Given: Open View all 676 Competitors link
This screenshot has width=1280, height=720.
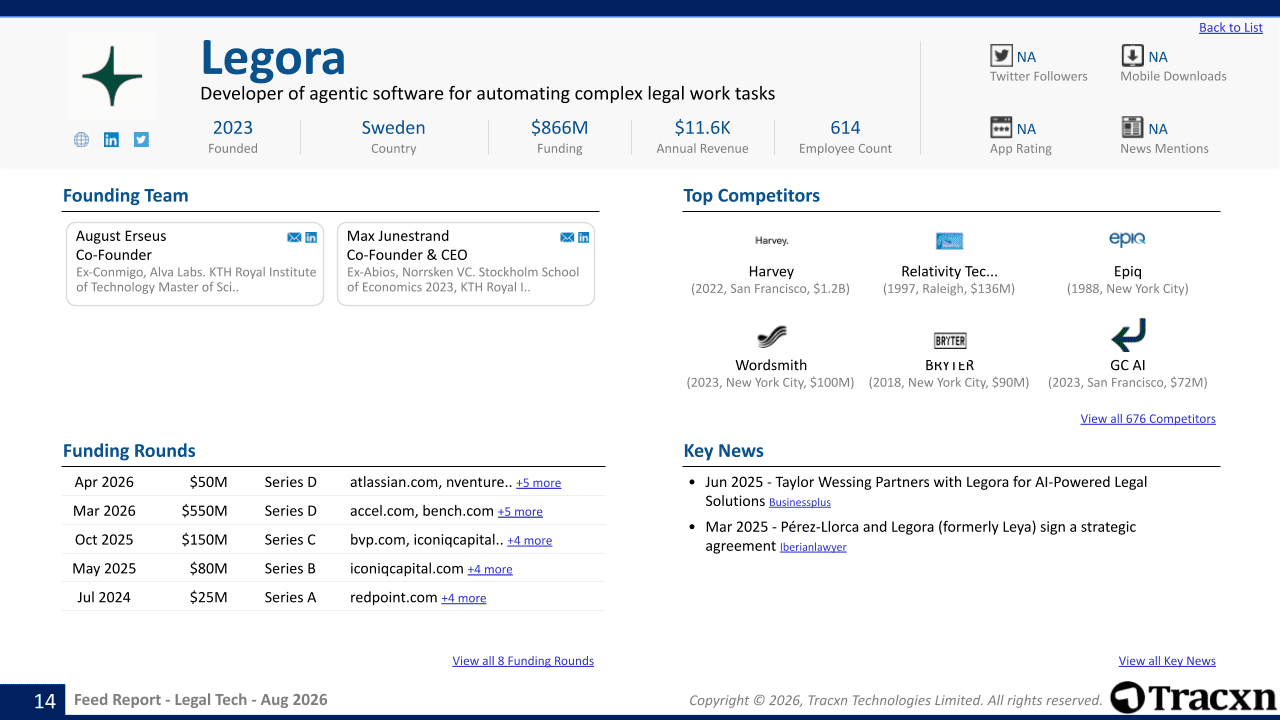Looking at the screenshot, I should [x=1148, y=419].
